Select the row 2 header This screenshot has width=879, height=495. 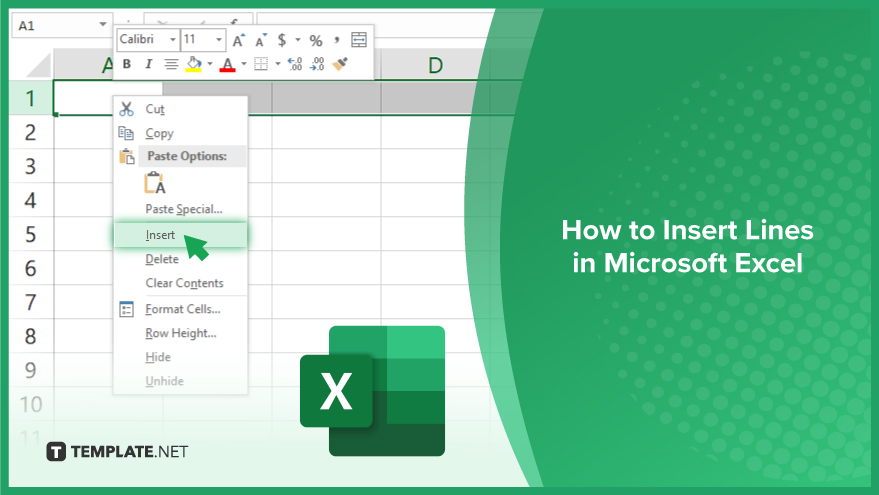tap(31, 132)
